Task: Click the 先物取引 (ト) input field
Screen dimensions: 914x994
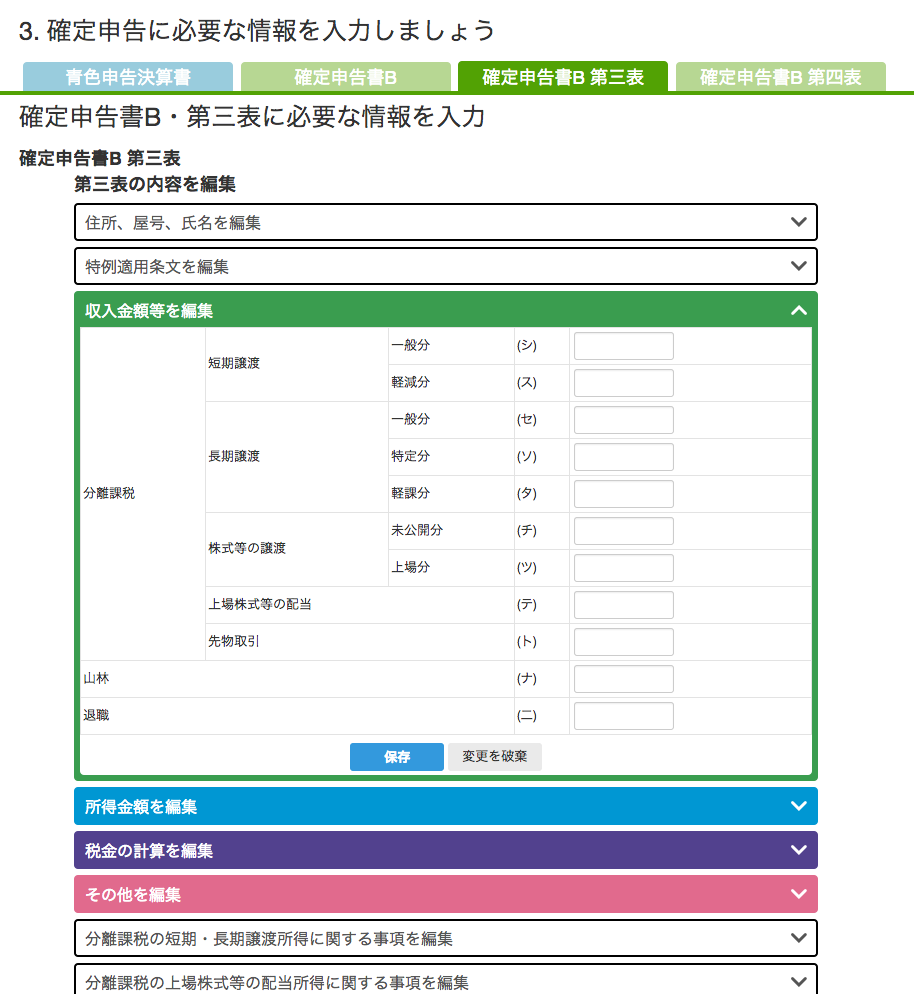Action: 623,642
